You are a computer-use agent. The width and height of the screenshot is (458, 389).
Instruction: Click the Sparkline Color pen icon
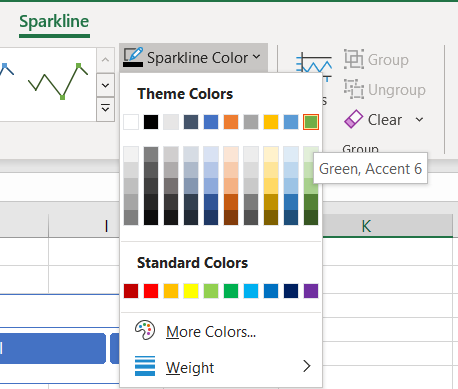(133, 57)
